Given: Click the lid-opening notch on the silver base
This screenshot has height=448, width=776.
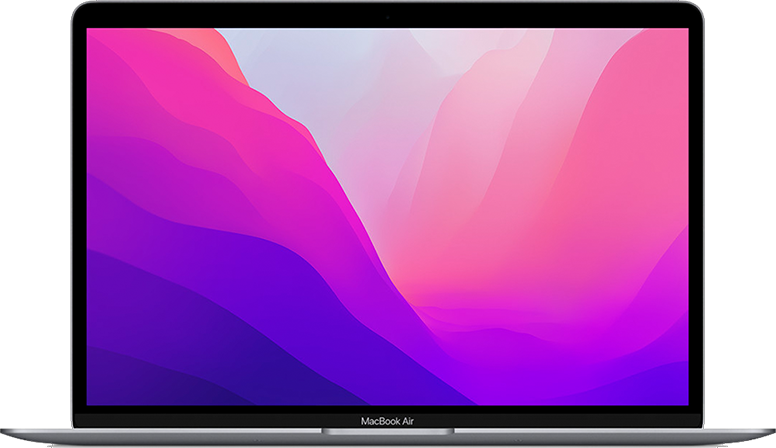Looking at the screenshot, I should click(387, 433).
